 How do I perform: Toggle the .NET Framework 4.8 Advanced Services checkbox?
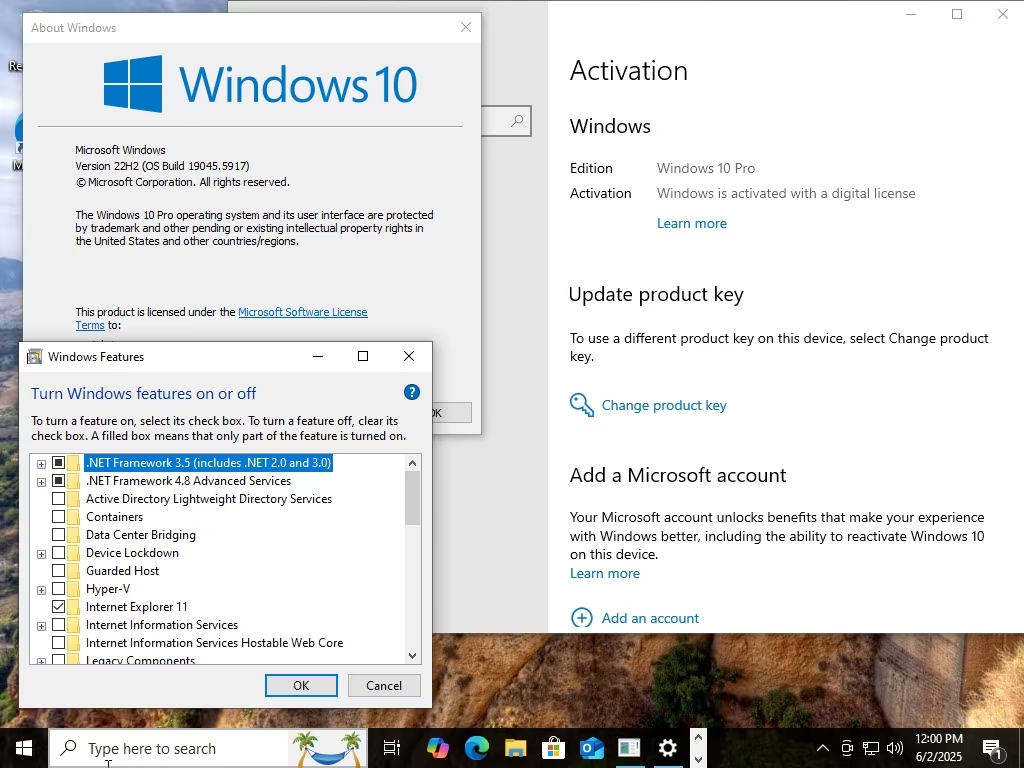pos(58,481)
